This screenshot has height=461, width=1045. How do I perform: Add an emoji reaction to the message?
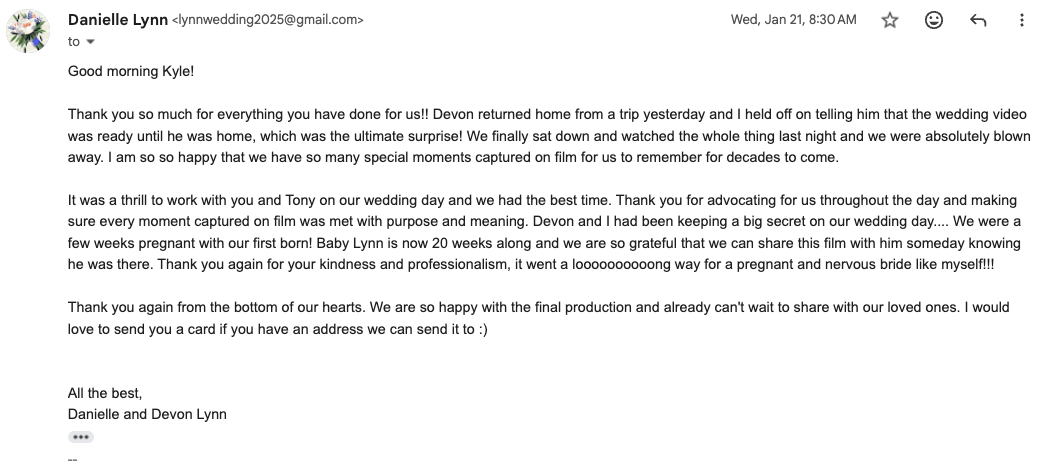pyautogui.click(x=934, y=20)
